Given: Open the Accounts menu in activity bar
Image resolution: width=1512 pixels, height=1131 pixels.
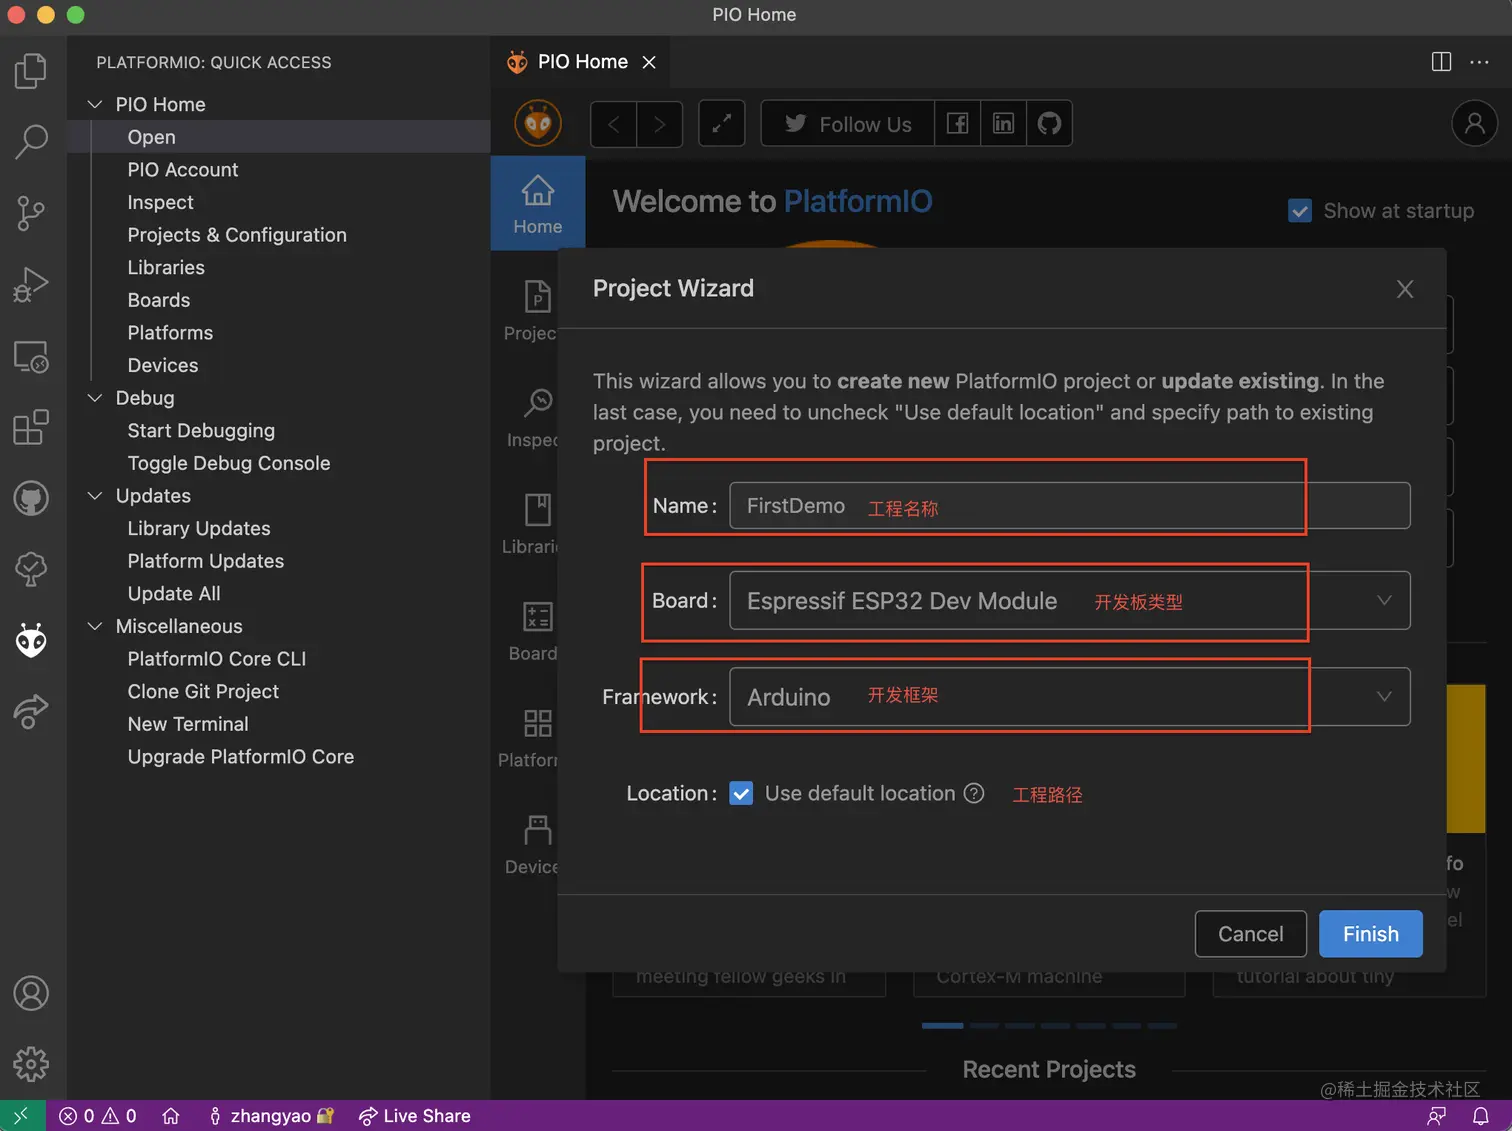Looking at the screenshot, I should (31, 993).
